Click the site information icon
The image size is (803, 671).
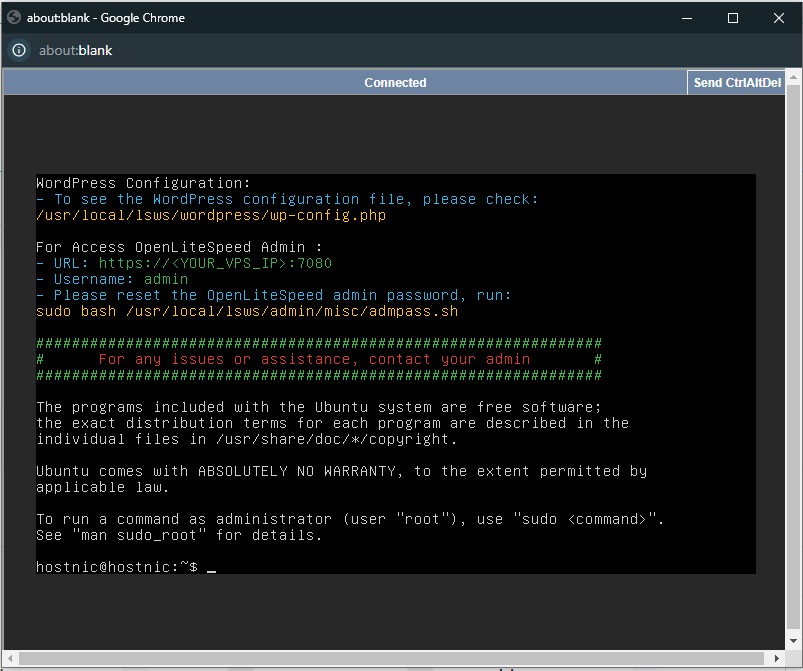[19, 50]
